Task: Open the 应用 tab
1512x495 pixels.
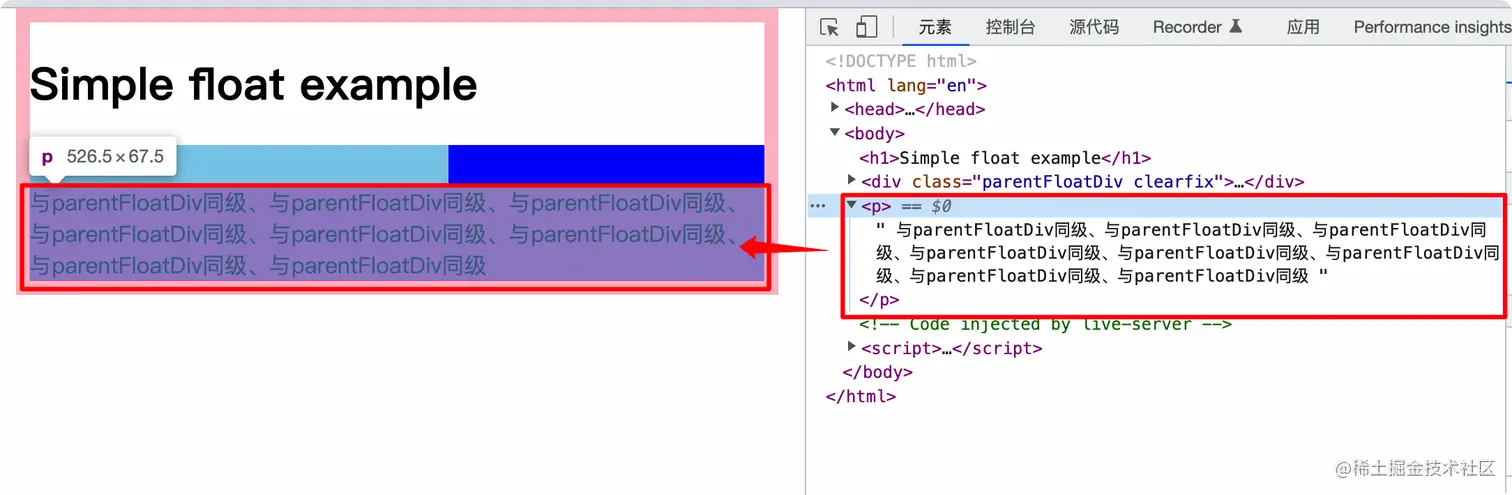Action: pos(1303,27)
